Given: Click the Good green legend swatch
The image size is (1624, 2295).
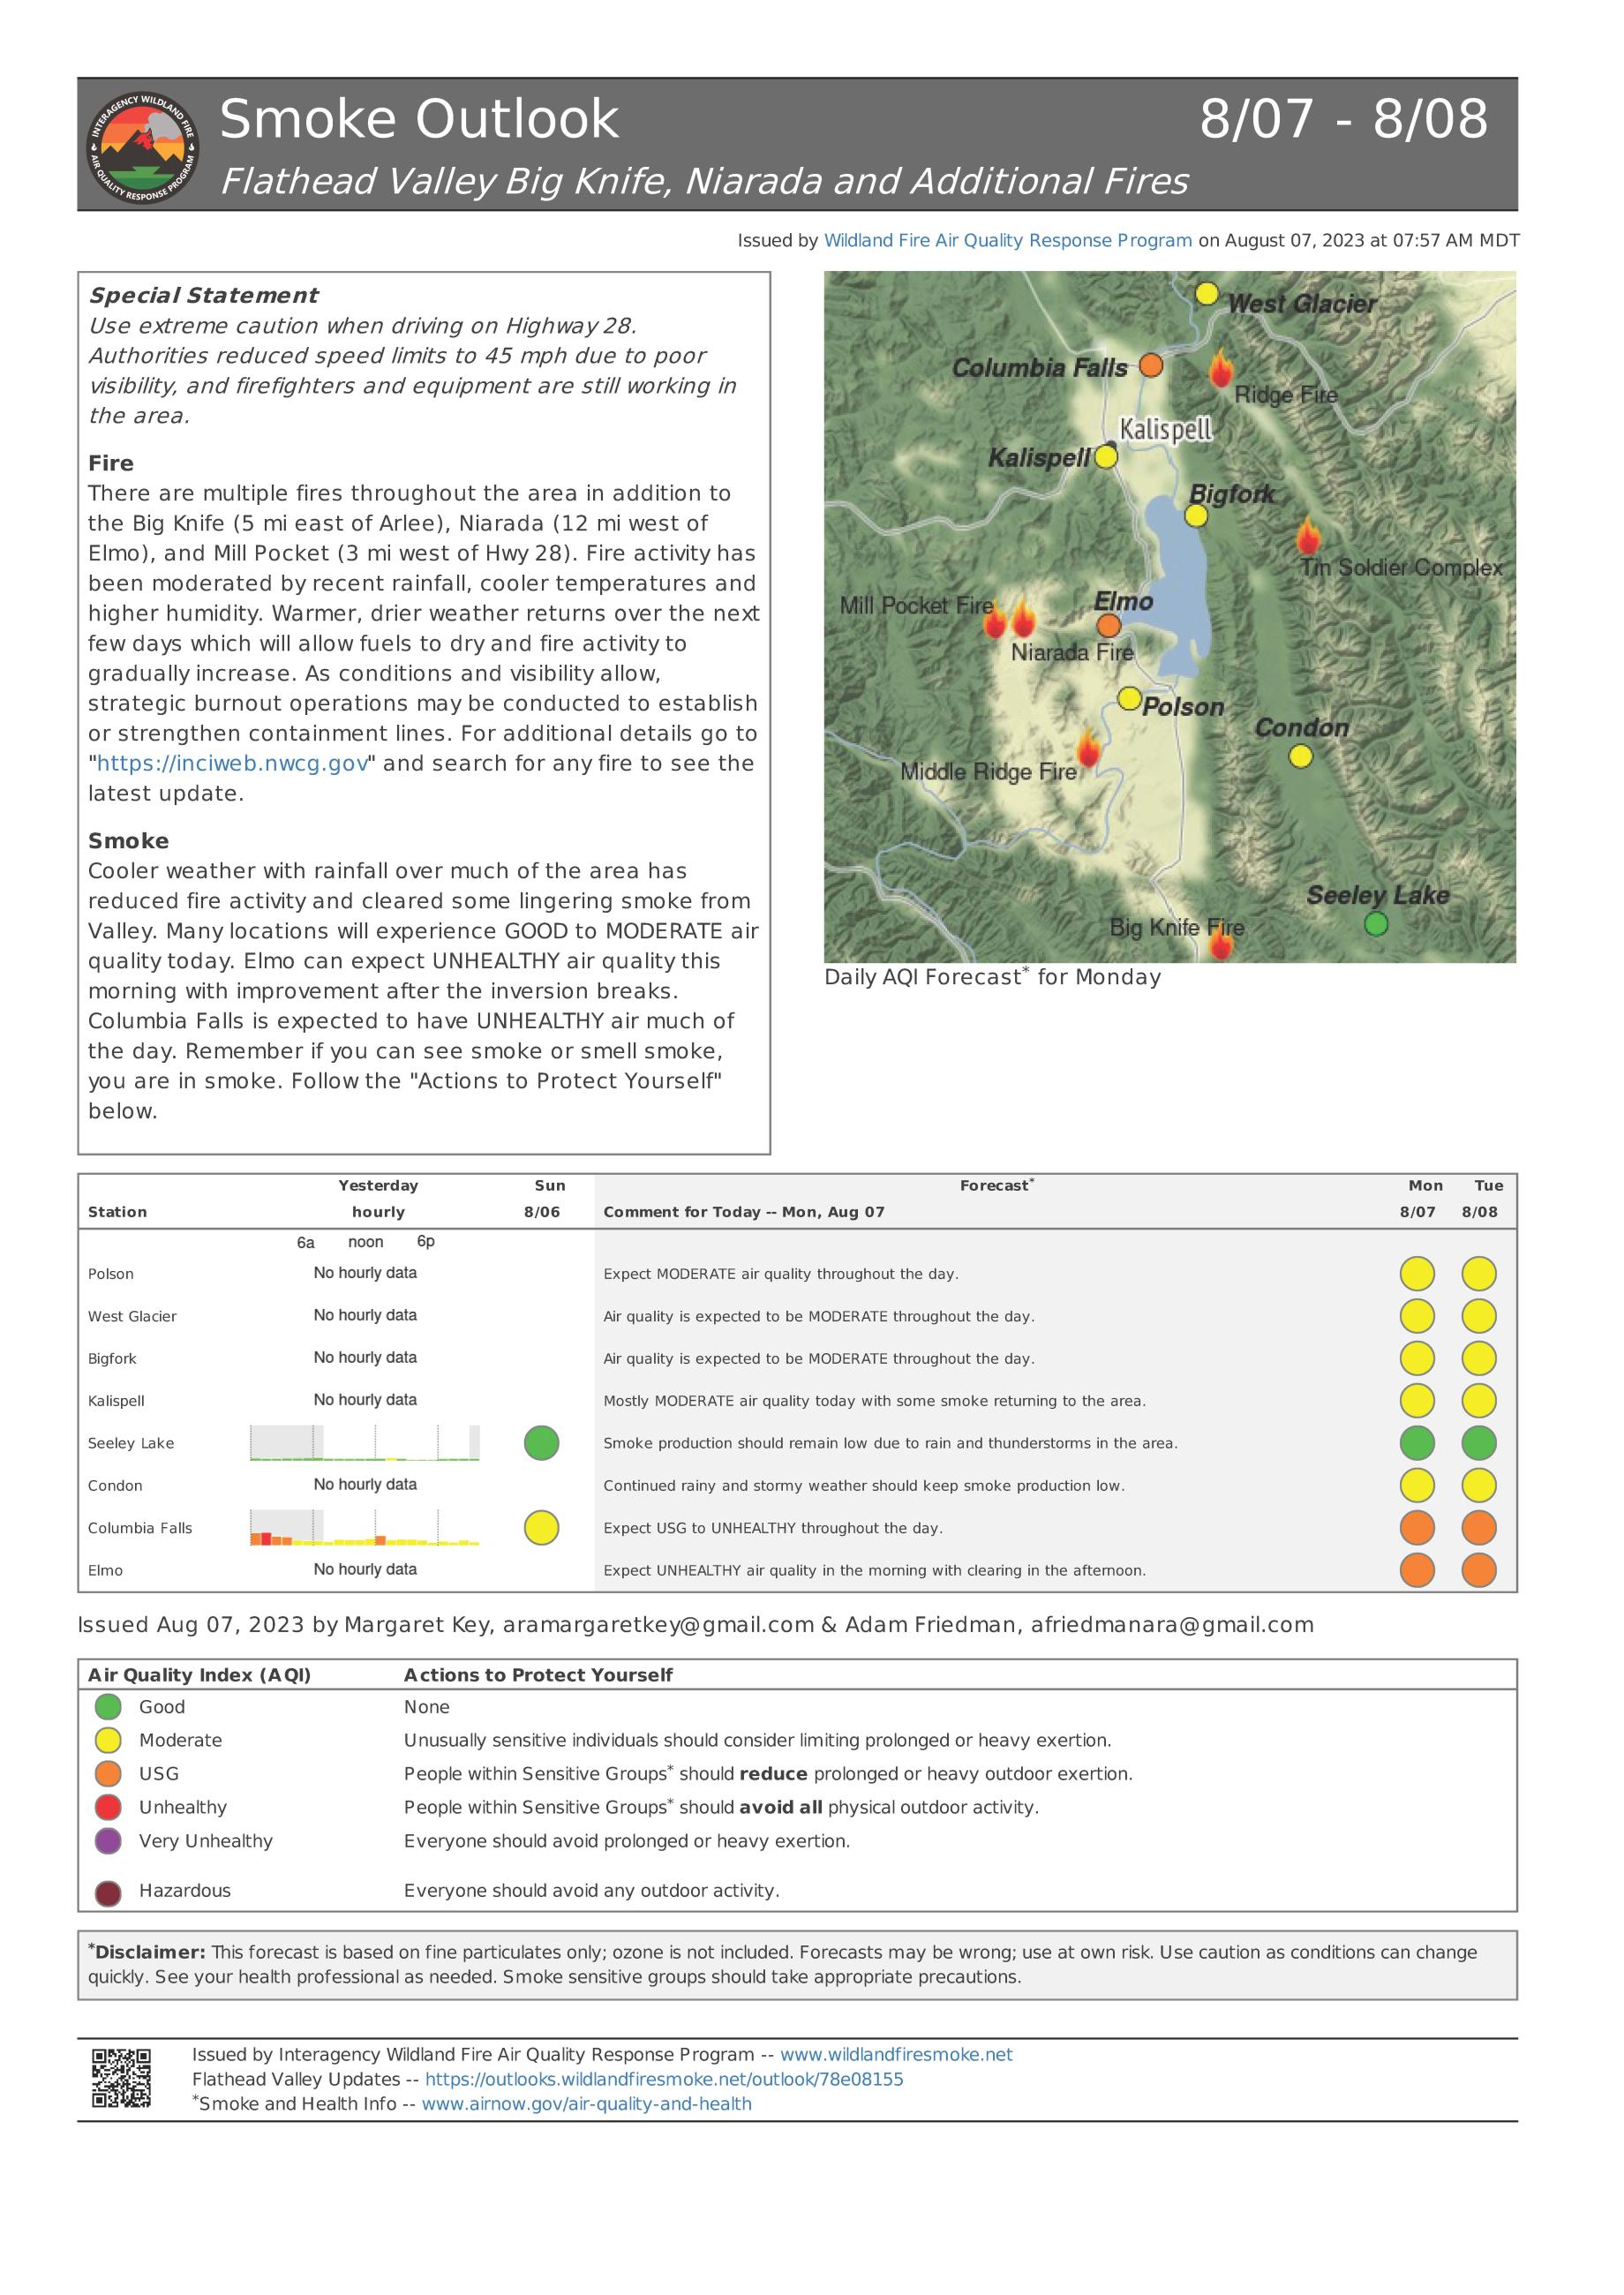Looking at the screenshot, I should [x=108, y=1707].
